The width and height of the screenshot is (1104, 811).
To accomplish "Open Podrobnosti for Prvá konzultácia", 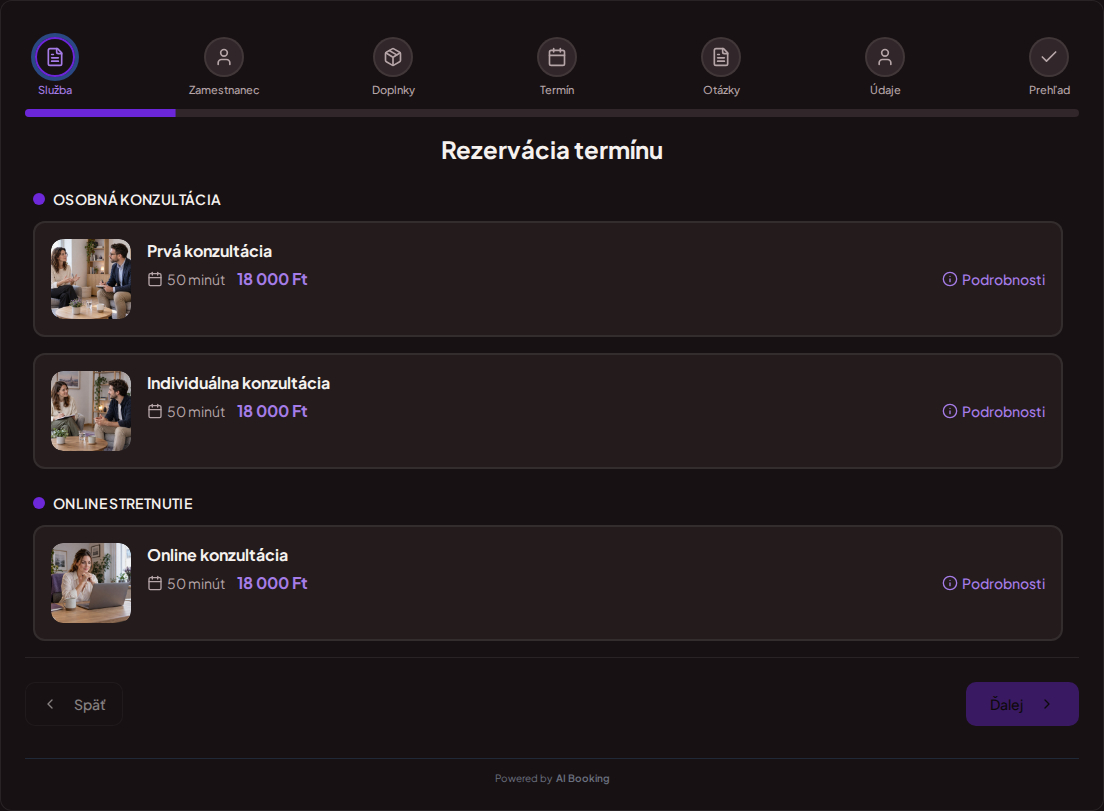I will 993,279.
